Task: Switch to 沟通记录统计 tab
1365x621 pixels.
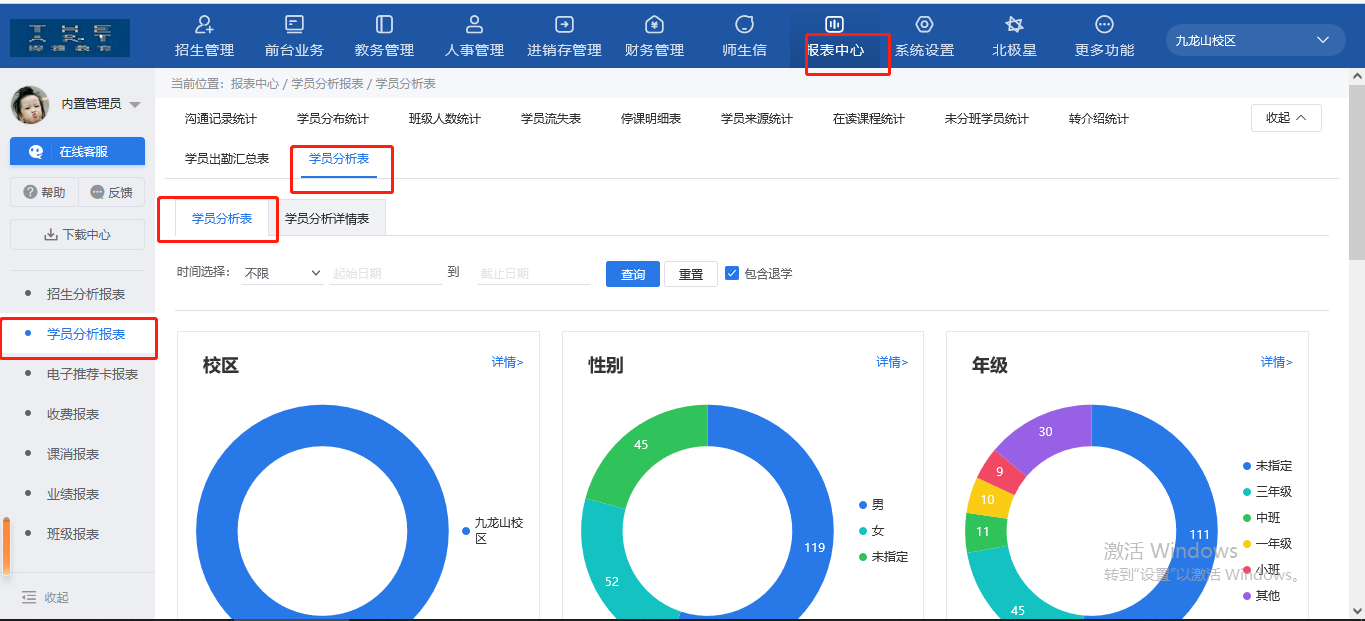Action: click(x=221, y=119)
